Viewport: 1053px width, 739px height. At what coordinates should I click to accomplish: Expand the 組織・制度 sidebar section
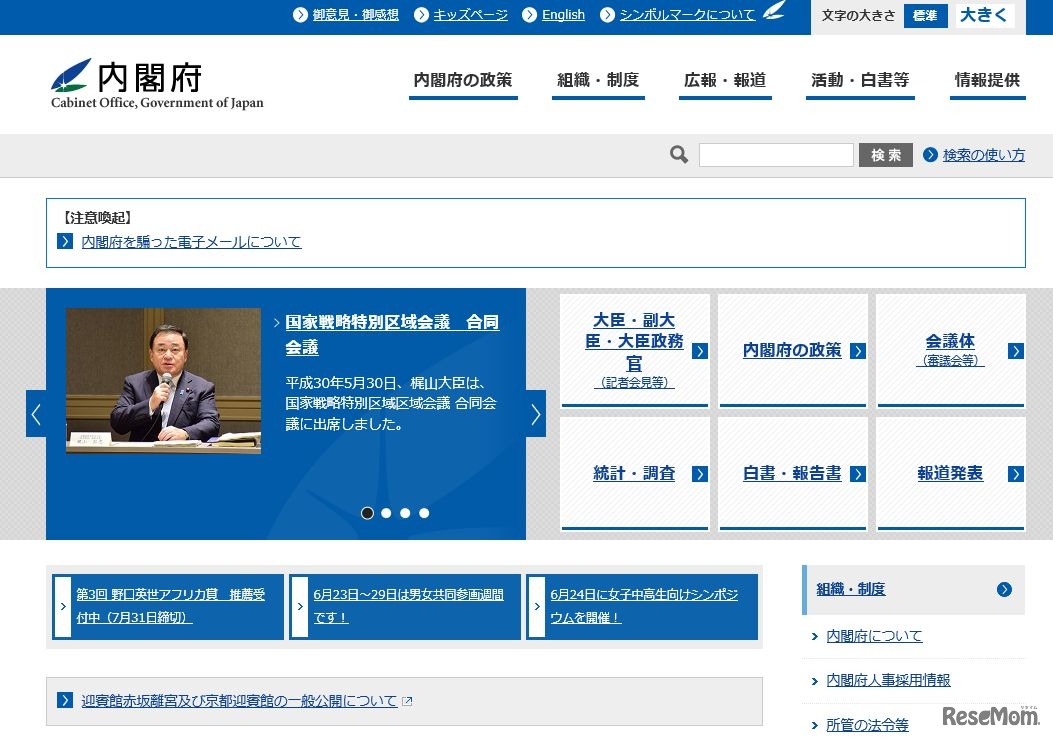coord(1006,589)
